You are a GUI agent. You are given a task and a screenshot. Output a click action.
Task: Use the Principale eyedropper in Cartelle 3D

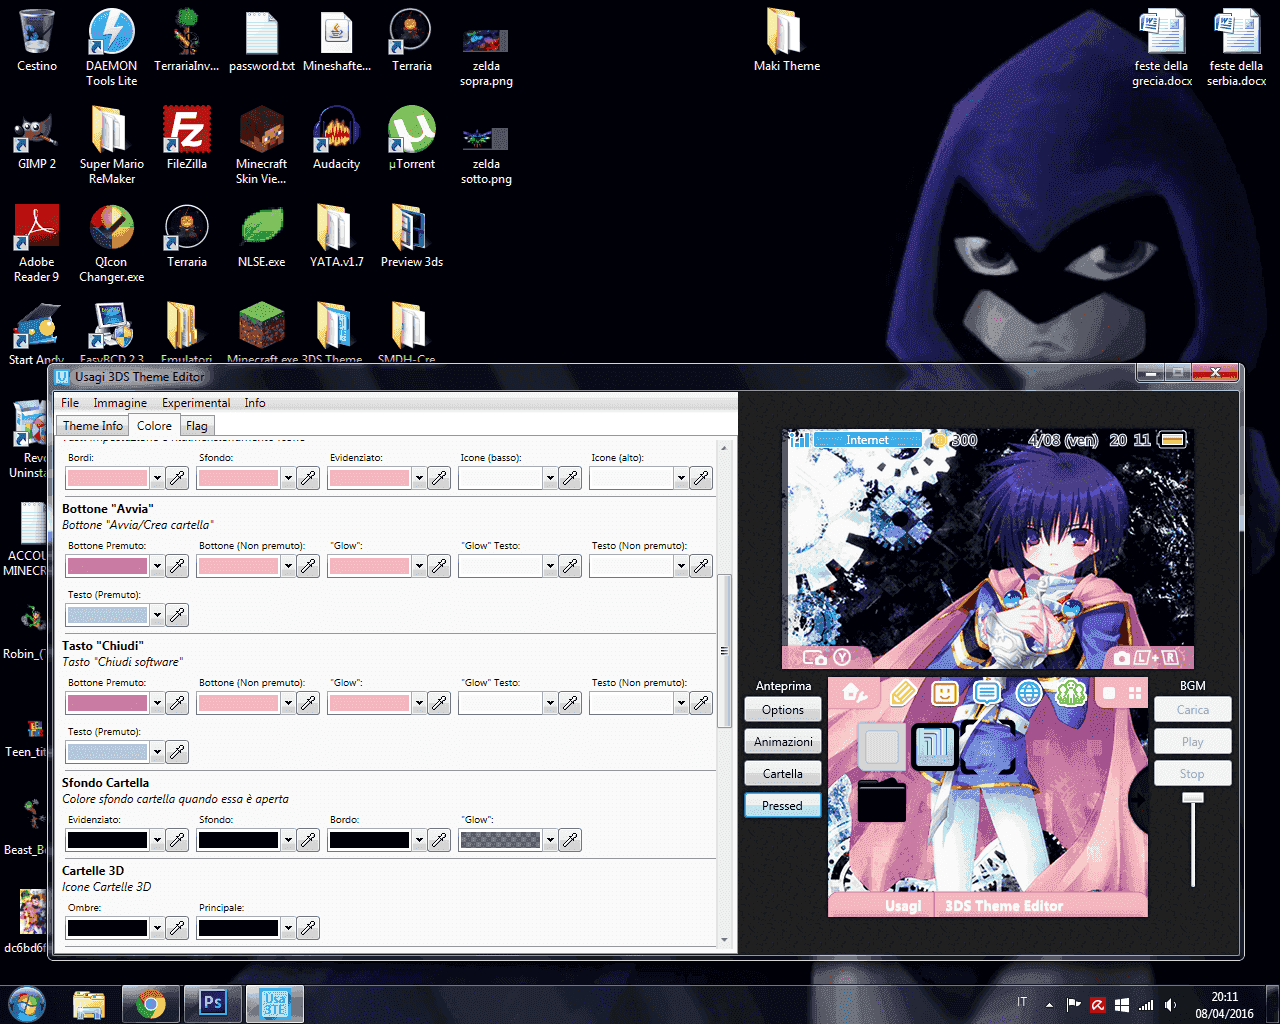(308, 928)
